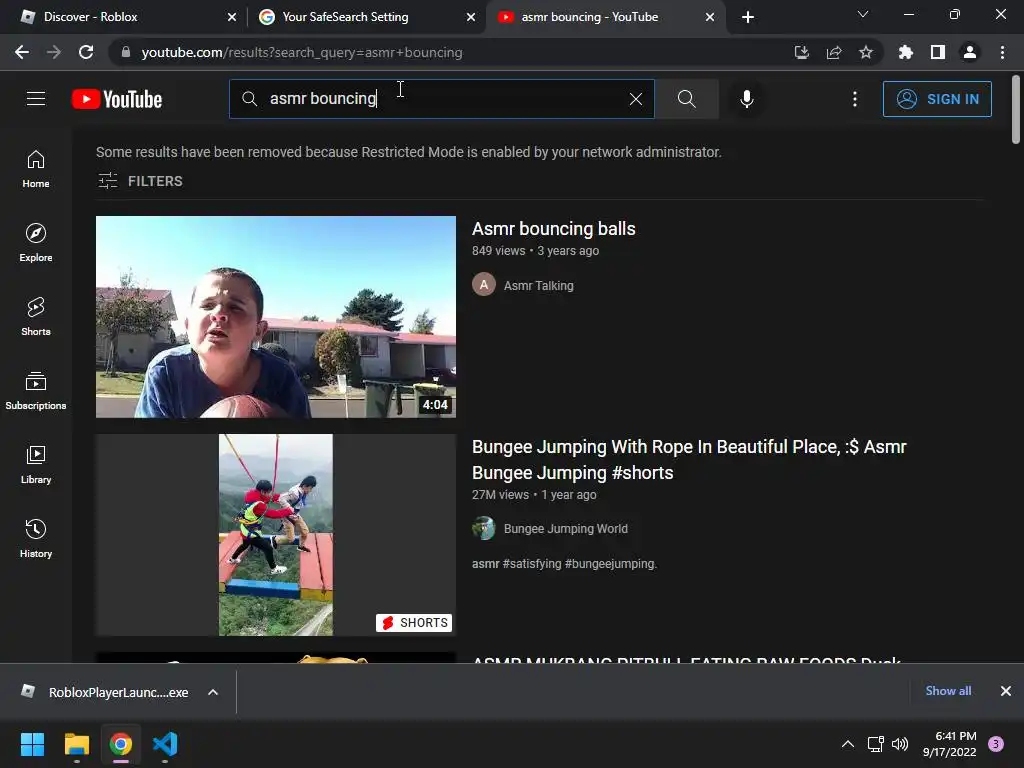
Task: Open the Chrome profile icon
Action: click(970, 52)
